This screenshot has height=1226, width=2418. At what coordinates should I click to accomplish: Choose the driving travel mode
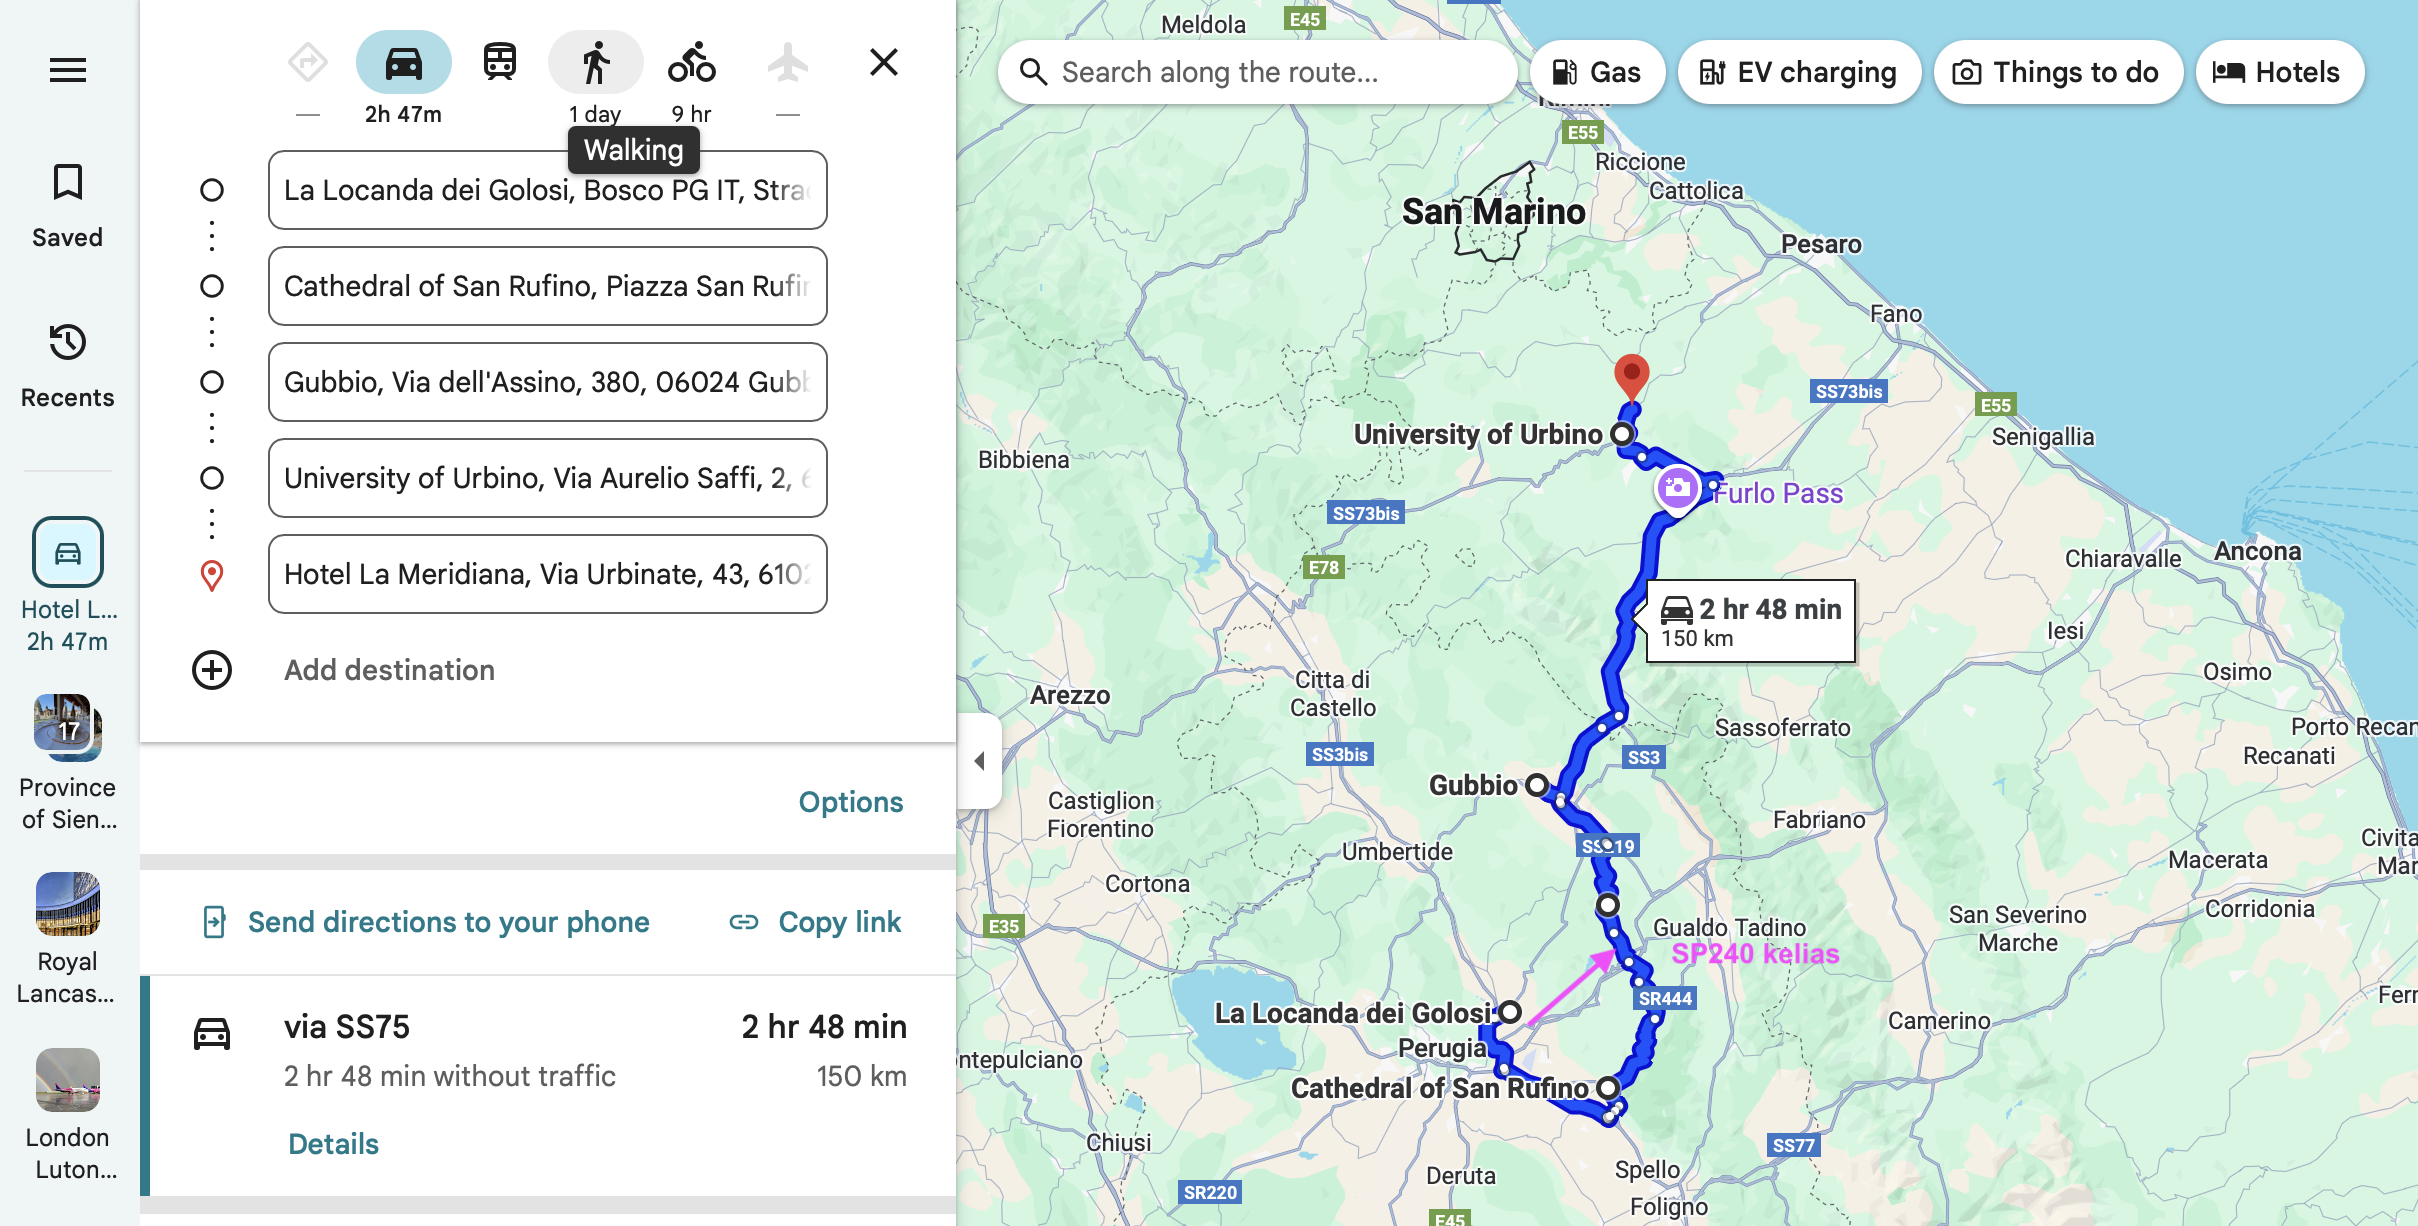tap(403, 63)
